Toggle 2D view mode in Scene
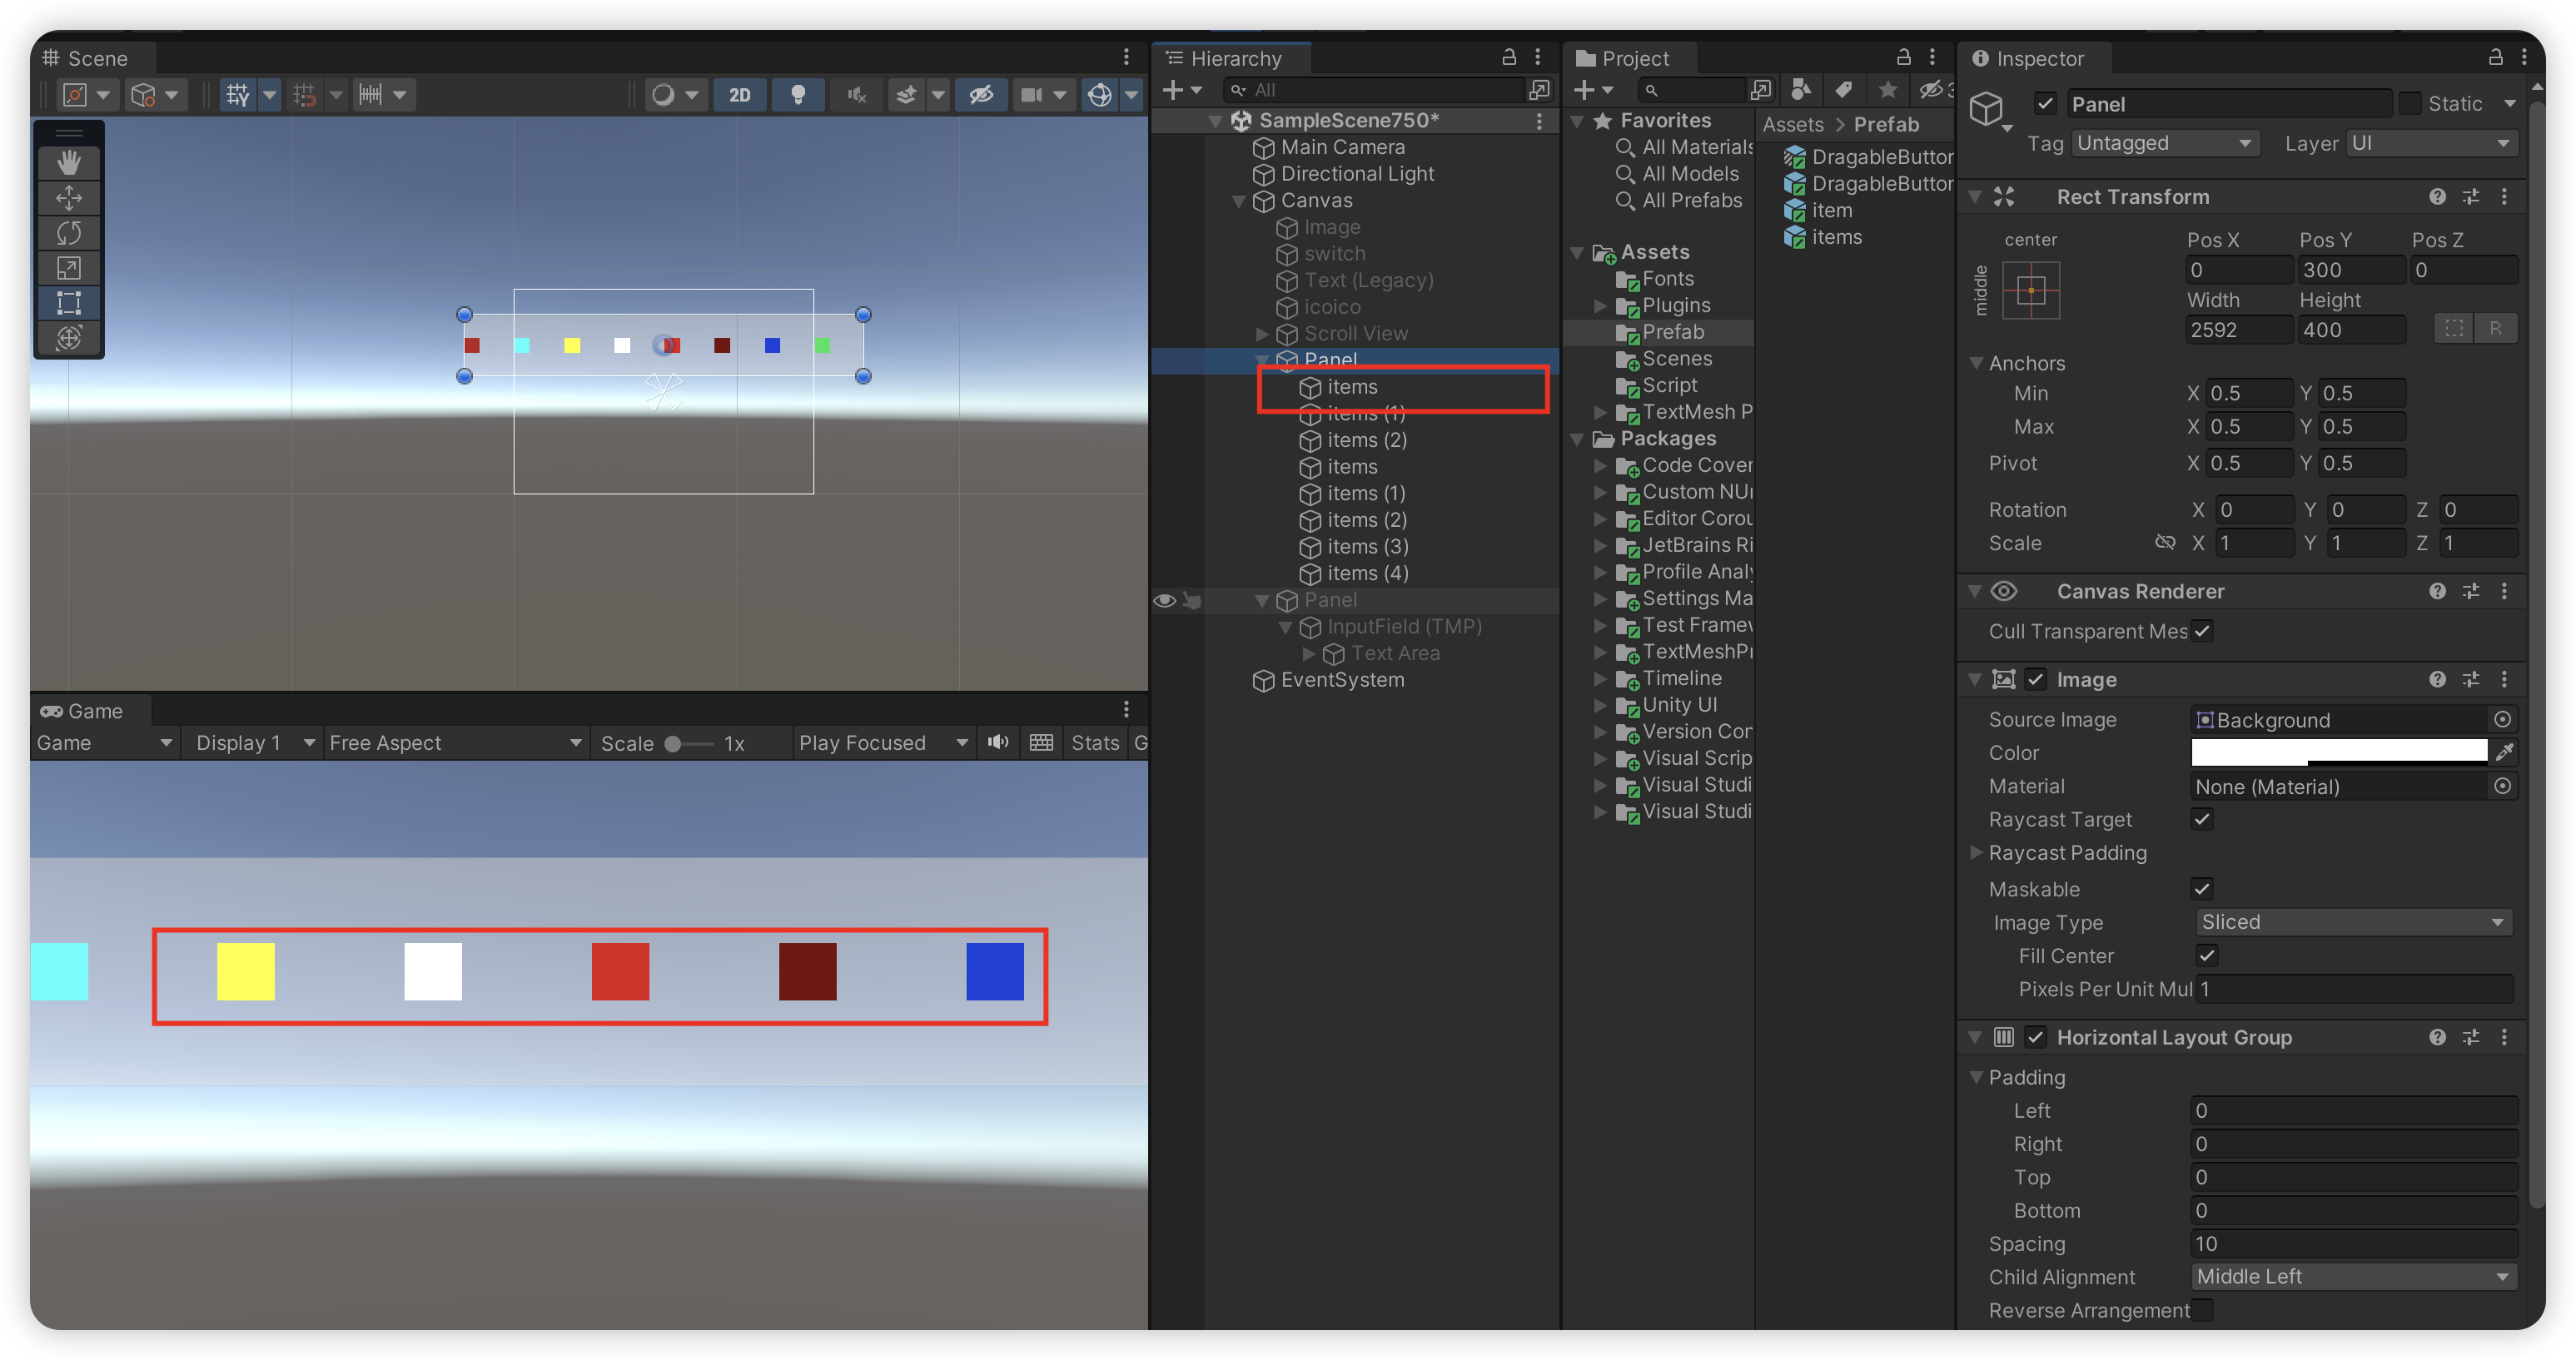The width and height of the screenshot is (2576, 1360). tap(739, 95)
